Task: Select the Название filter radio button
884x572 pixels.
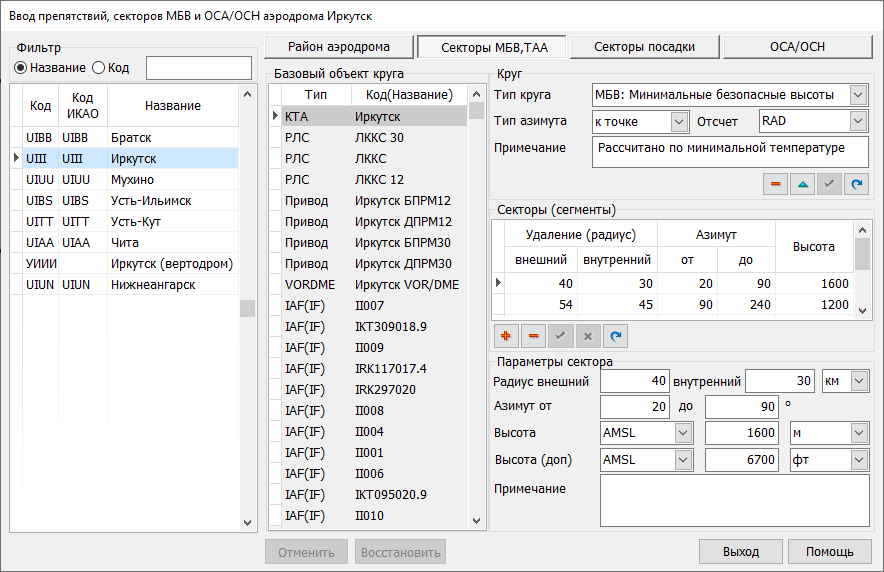Action: click(20, 68)
